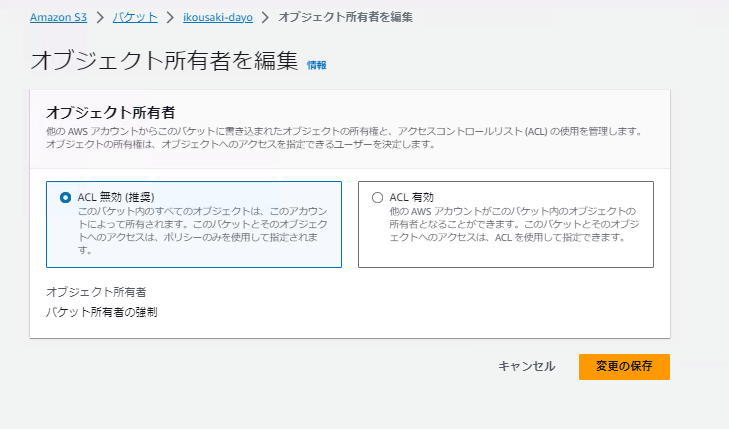Click the orange 変更の保存 button
The height and width of the screenshot is (429, 729).
pyautogui.click(x=623, y=366)
